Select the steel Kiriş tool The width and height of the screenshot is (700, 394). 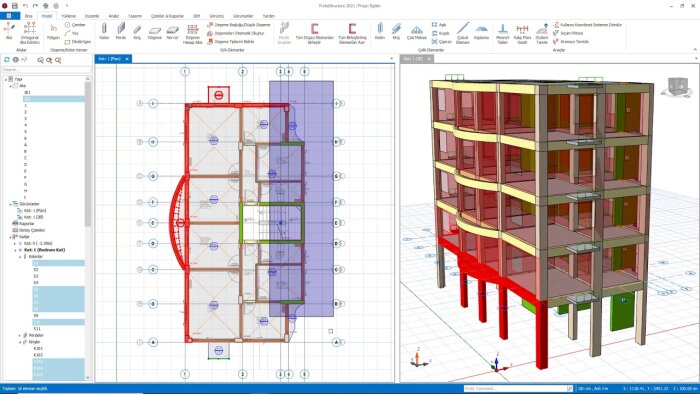tap(396, 31)
